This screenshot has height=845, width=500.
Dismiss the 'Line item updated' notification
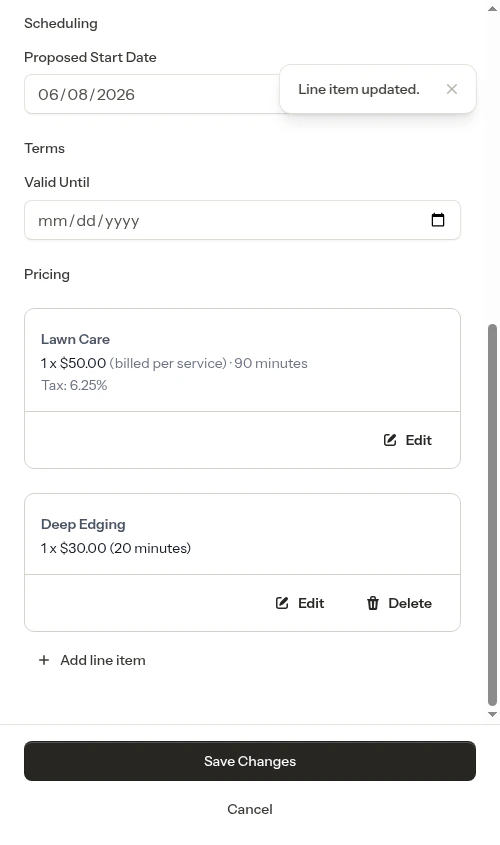click(452, 89)
